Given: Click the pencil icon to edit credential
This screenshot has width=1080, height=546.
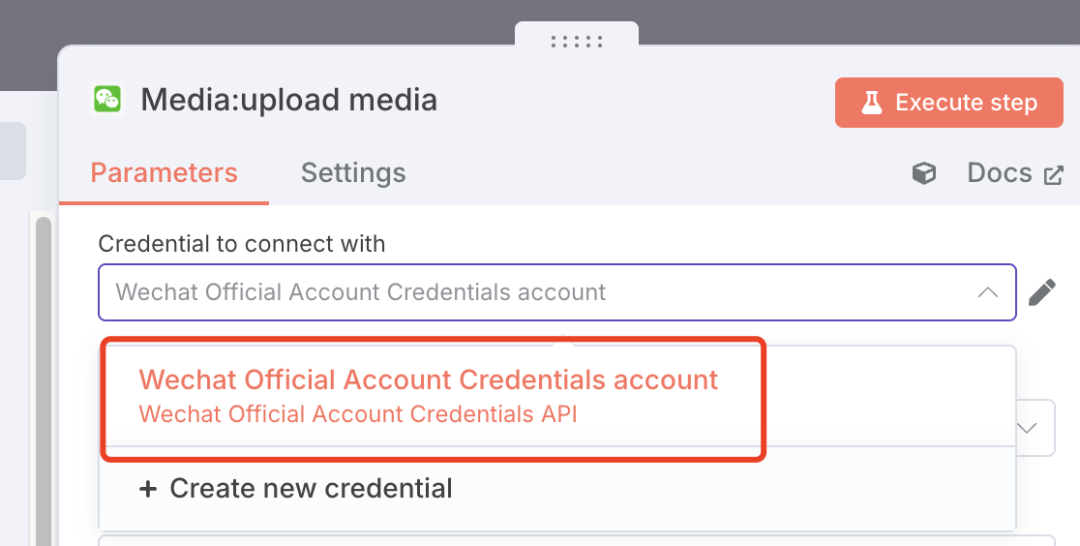Looking at the screenshot, I should 1042,293.
